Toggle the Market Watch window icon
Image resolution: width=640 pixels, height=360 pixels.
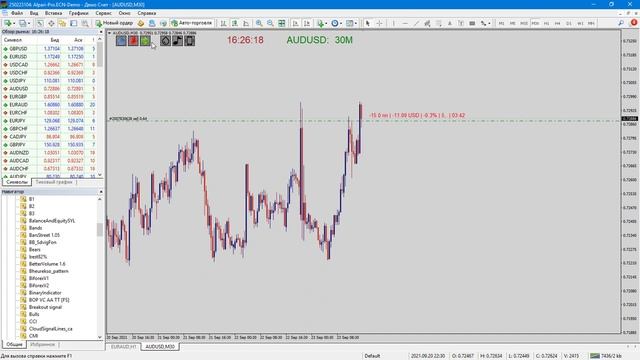40,23
